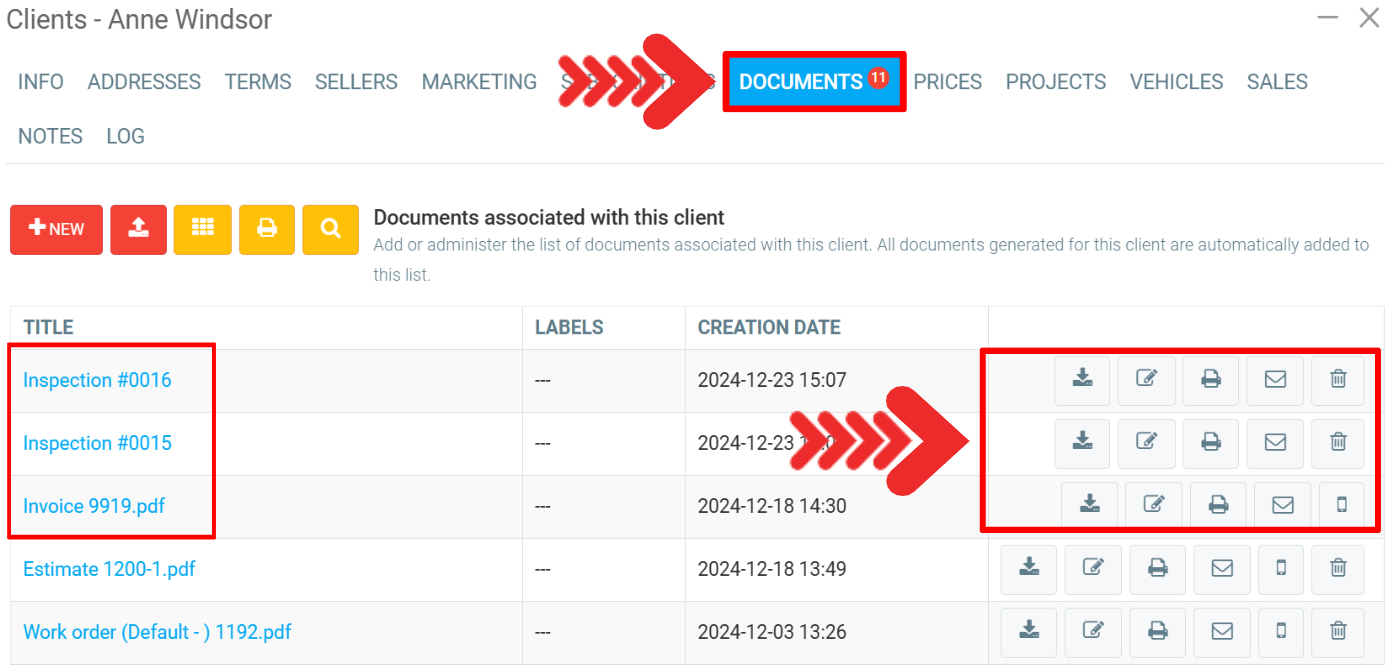Click the red NEW button
The width and height of the screenshot is (1385, 667).
click(x=57, y=229)
